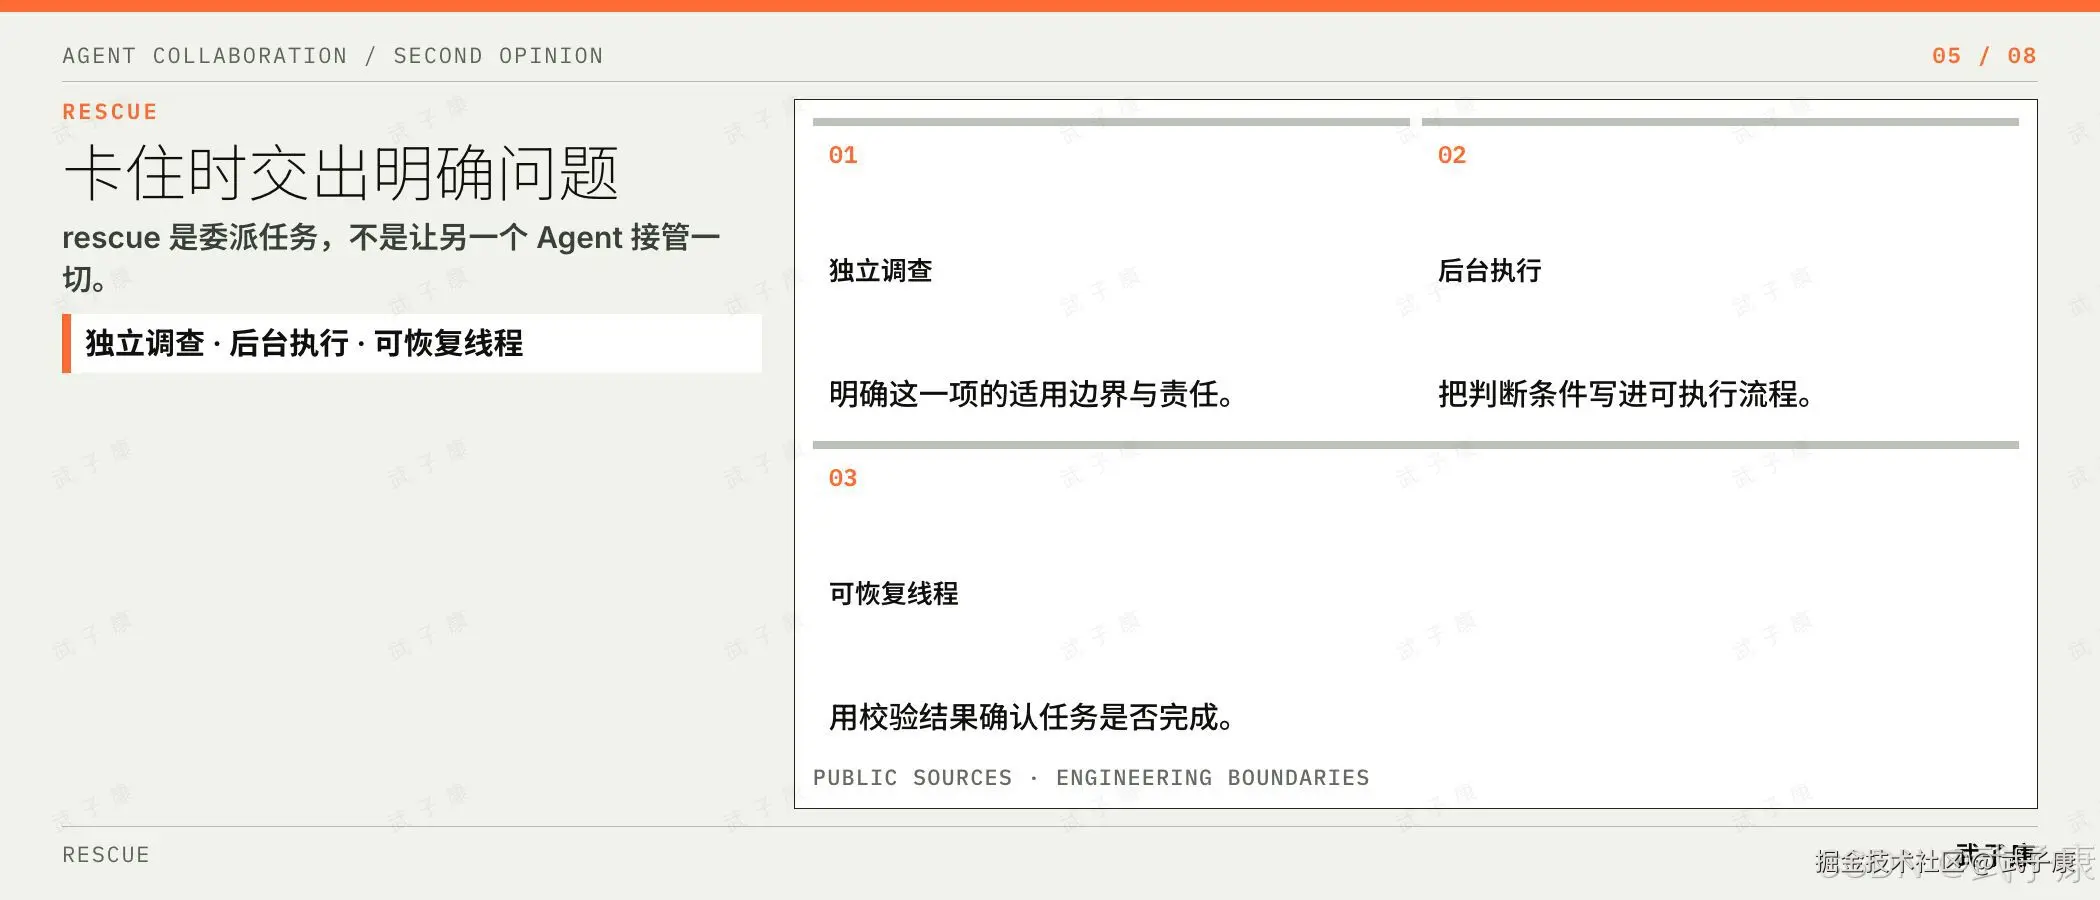Click the text '用校验结果确认任务是否完成。'

coord(1032,717)
